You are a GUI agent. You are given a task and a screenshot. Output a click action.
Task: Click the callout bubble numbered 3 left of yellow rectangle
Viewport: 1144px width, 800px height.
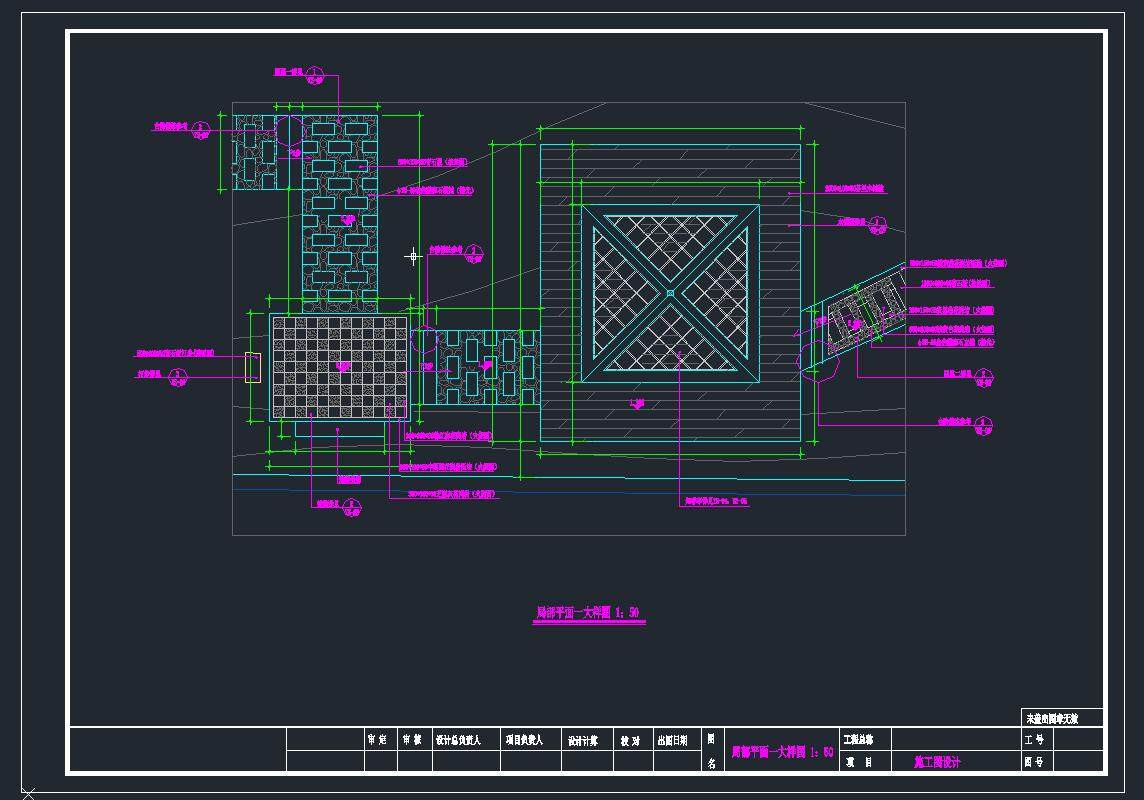tap(178, 377)
